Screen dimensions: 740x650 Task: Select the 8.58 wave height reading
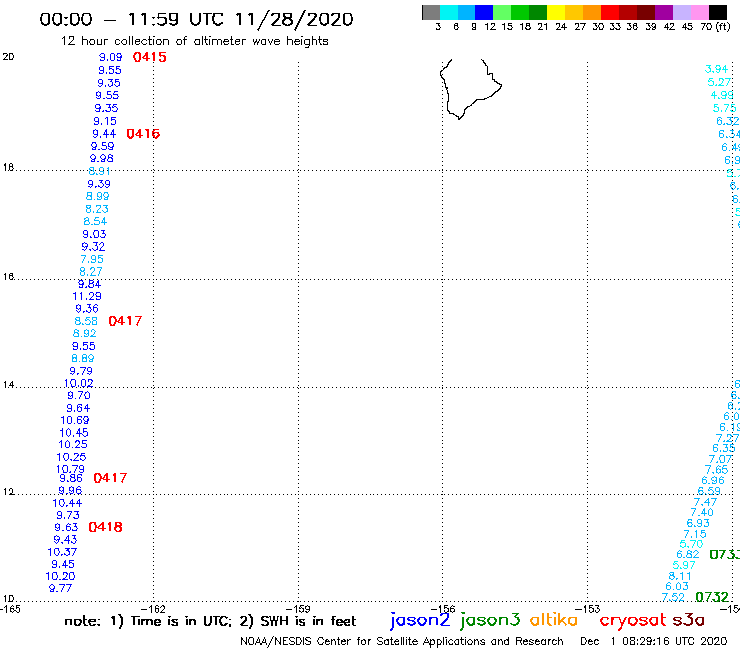86,321
